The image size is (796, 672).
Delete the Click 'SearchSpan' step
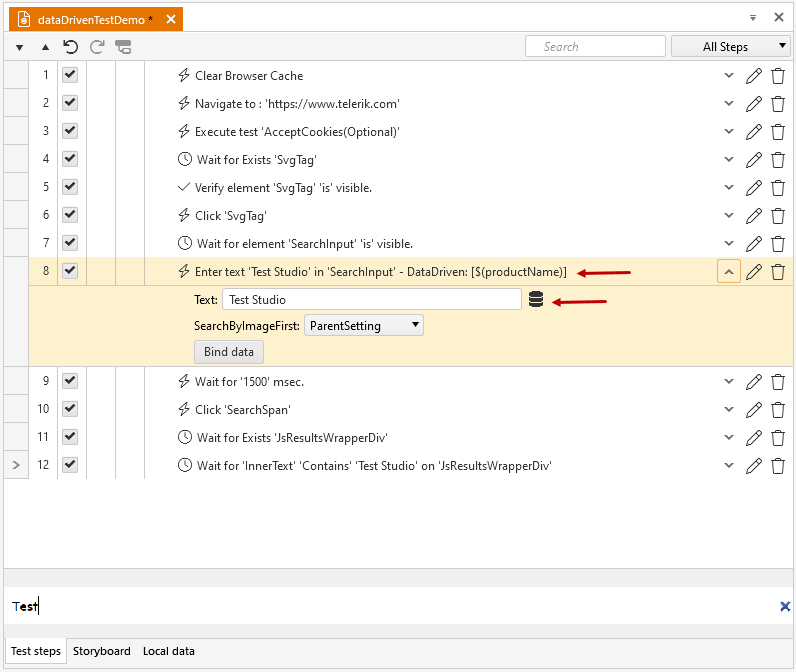[x=778, y=410]
